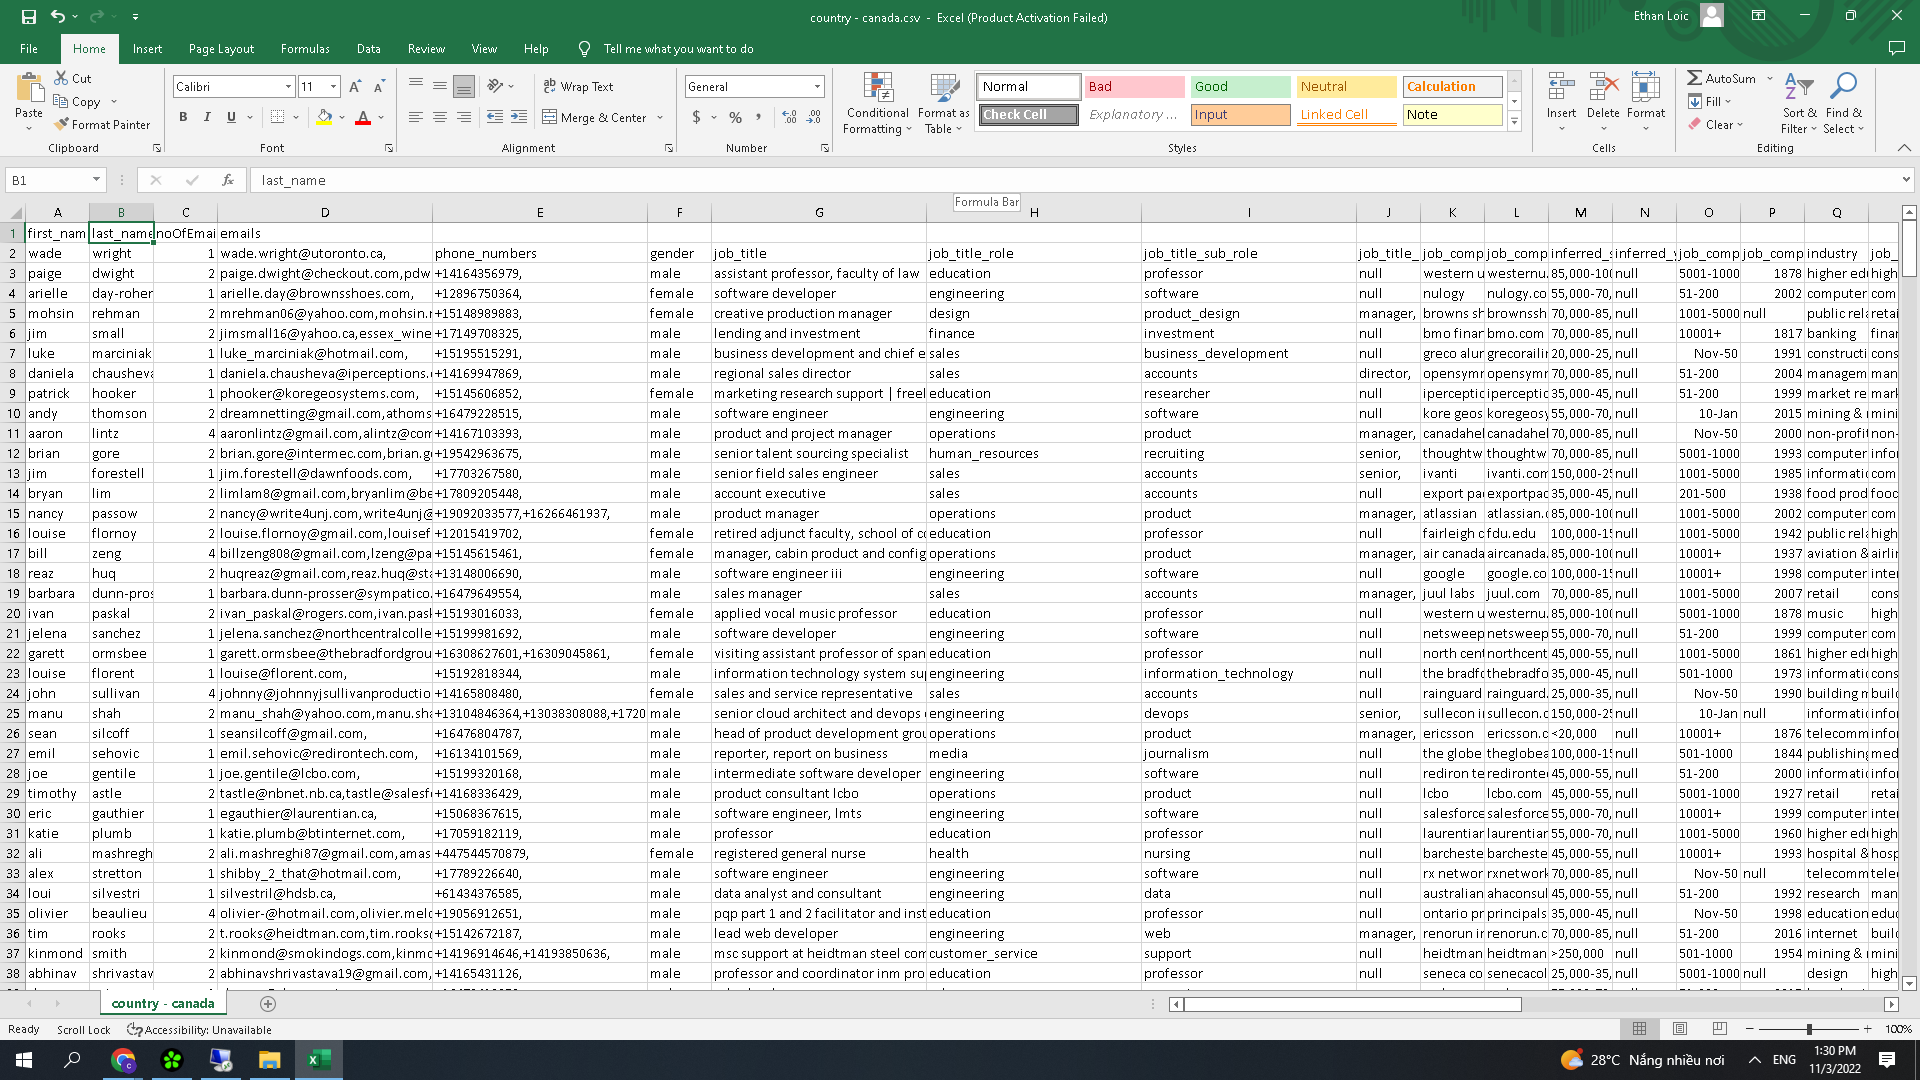The width and height of the screenshot is (1920, 1080).
Task: Apply the Calculation cell style
Action: (x=1452, y=87)
